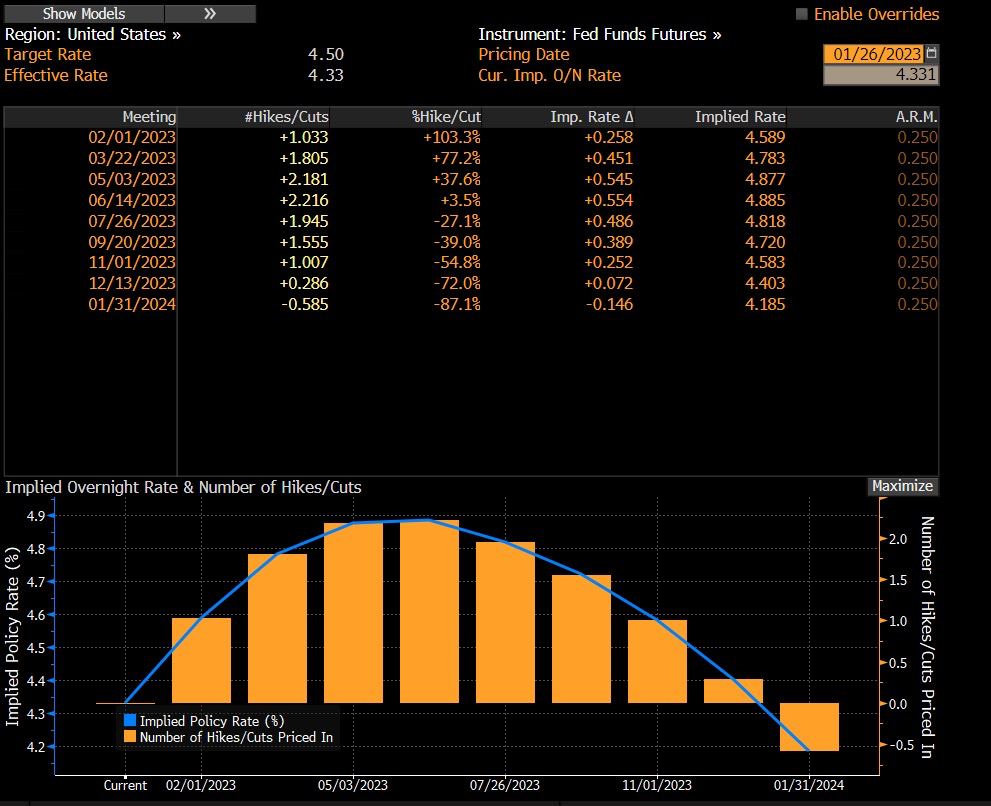Click the negative orange bar for 01/31/2024
Viewport: 991px width, 806px height.
pos(809,727)
